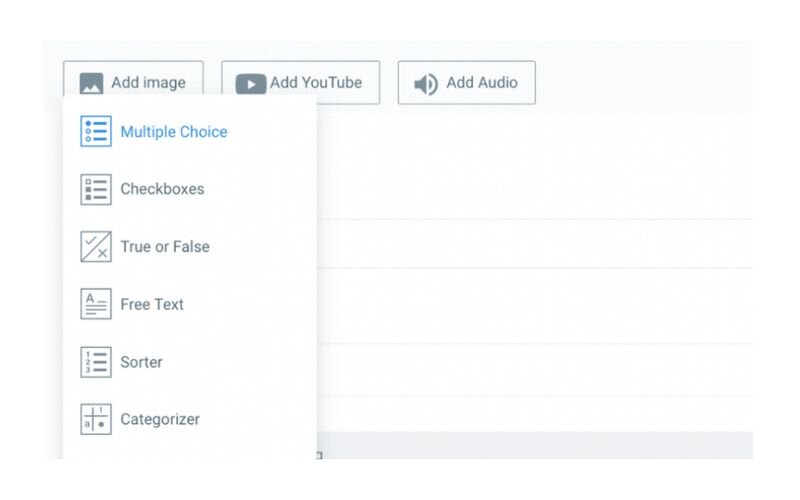Choose Checkboxes from the question type list
The image size is (800, 500).
click(162, 189)
